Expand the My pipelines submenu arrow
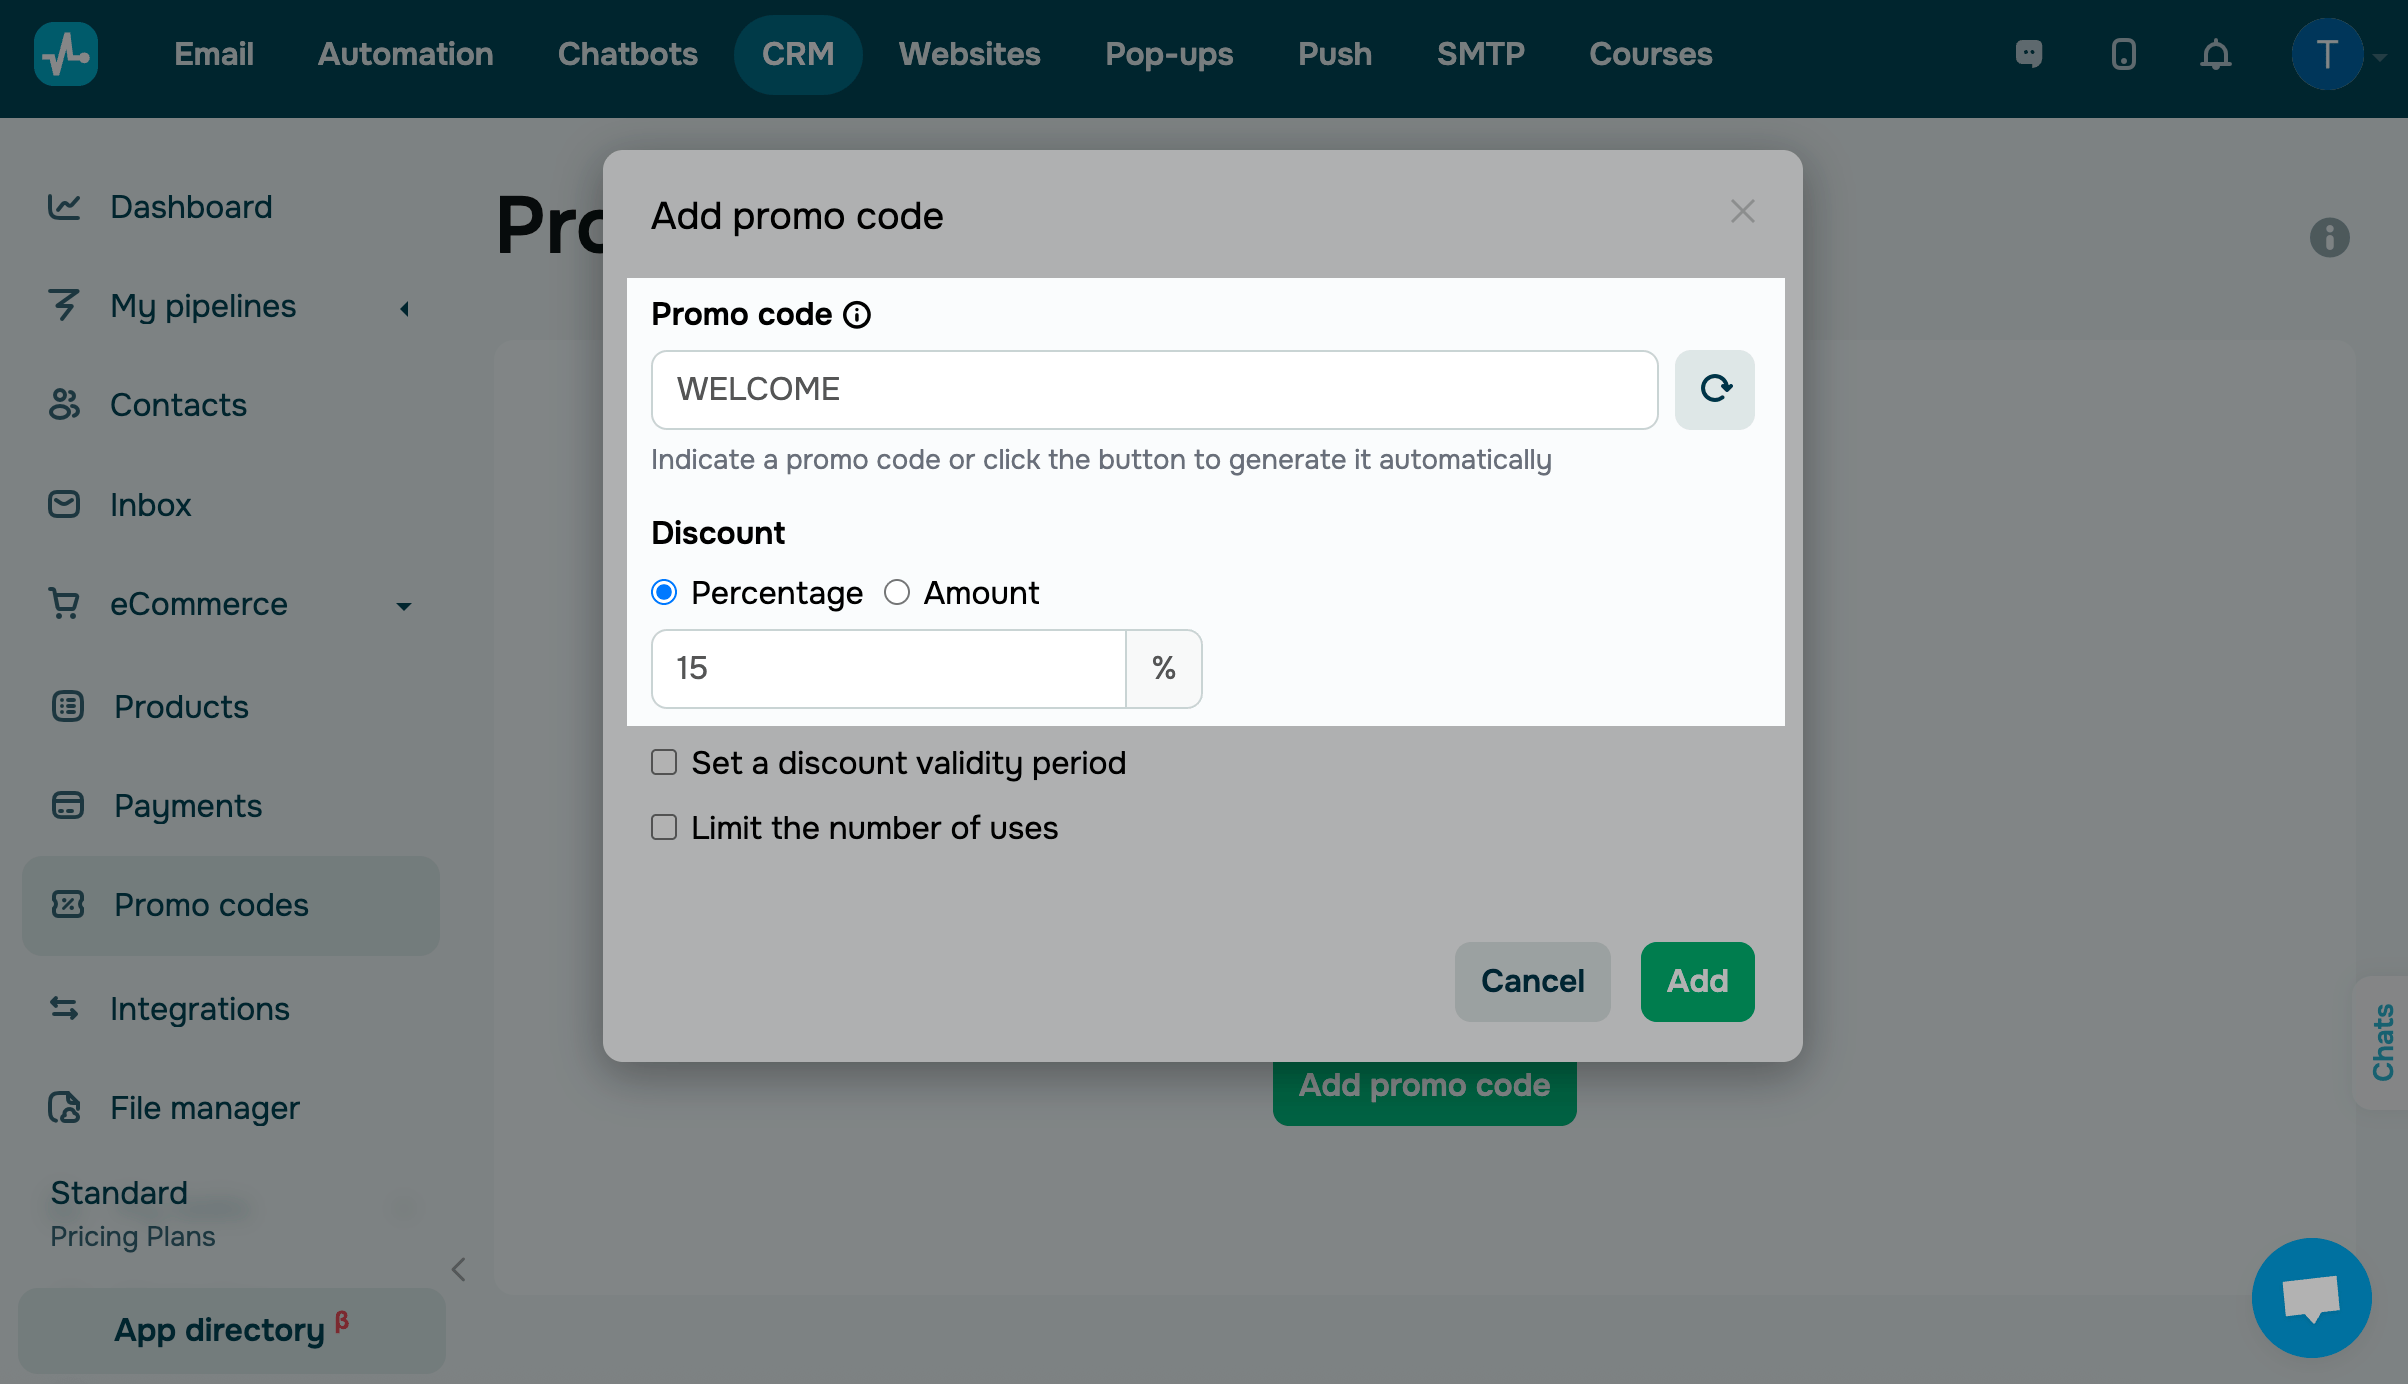The width and height of the screenshot is (2408, 1384). coord(404,308)
